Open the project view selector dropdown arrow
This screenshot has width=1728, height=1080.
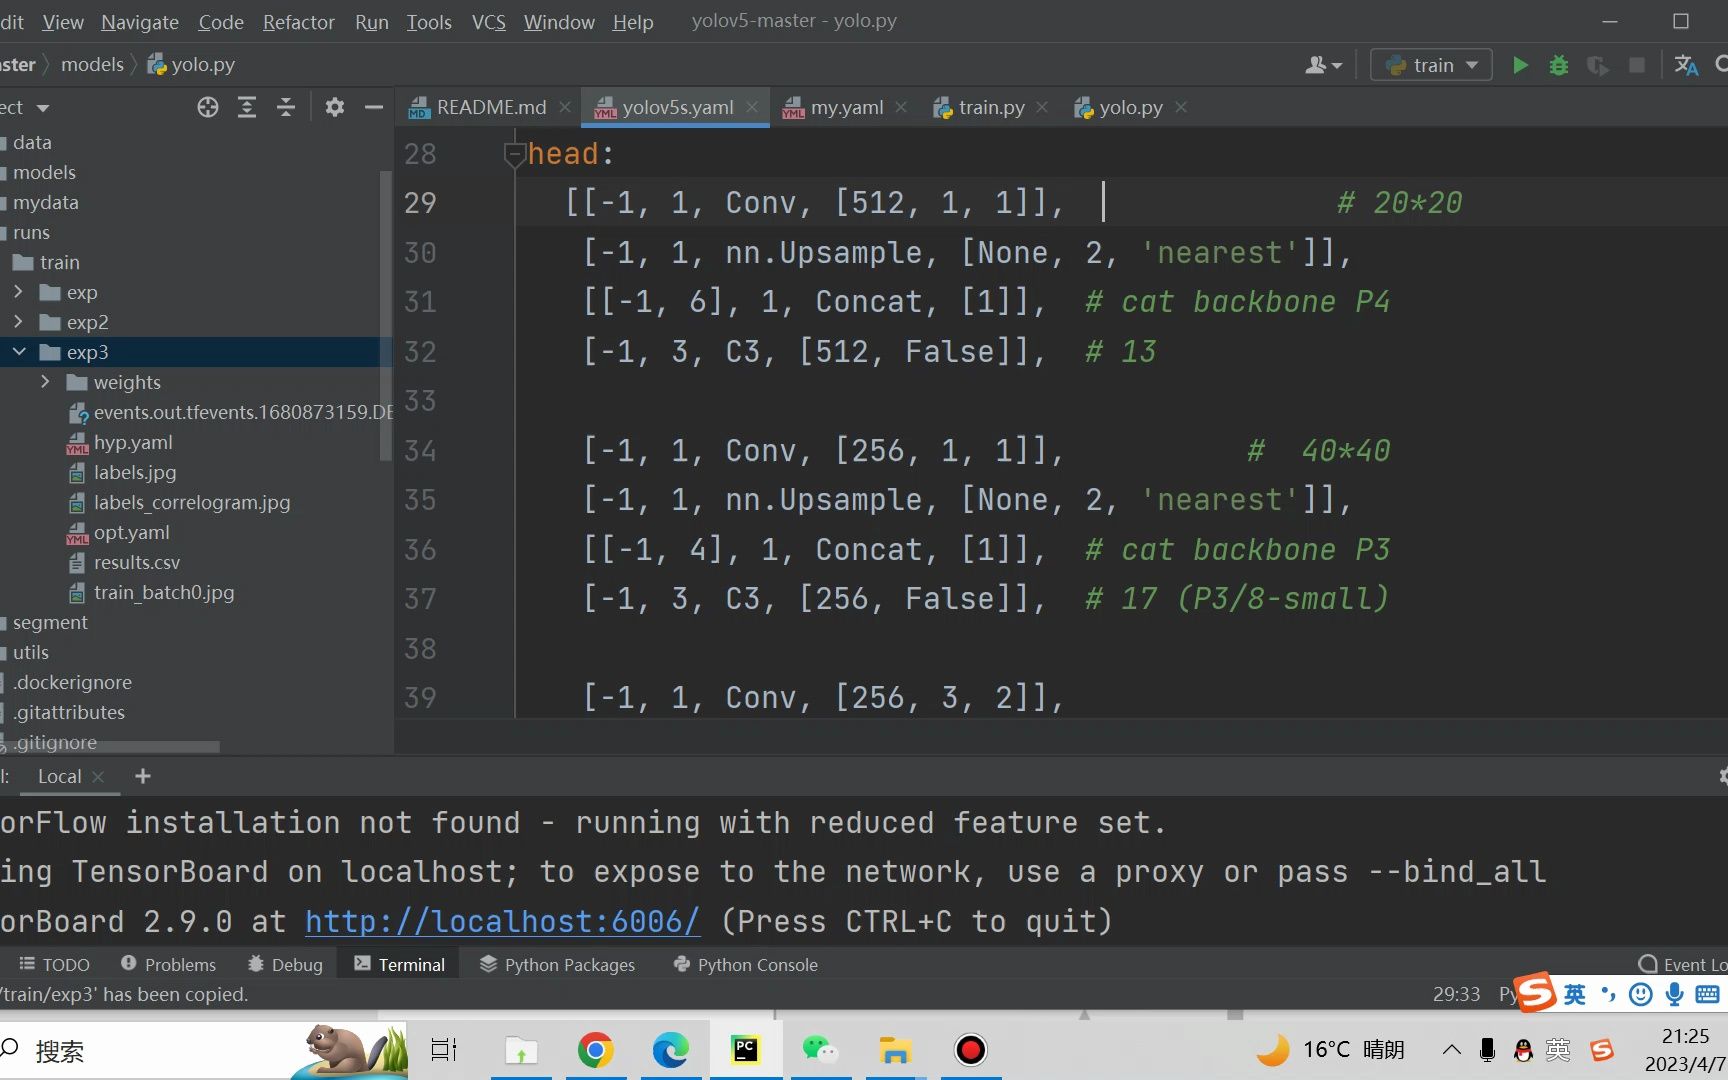coord(42,108)
